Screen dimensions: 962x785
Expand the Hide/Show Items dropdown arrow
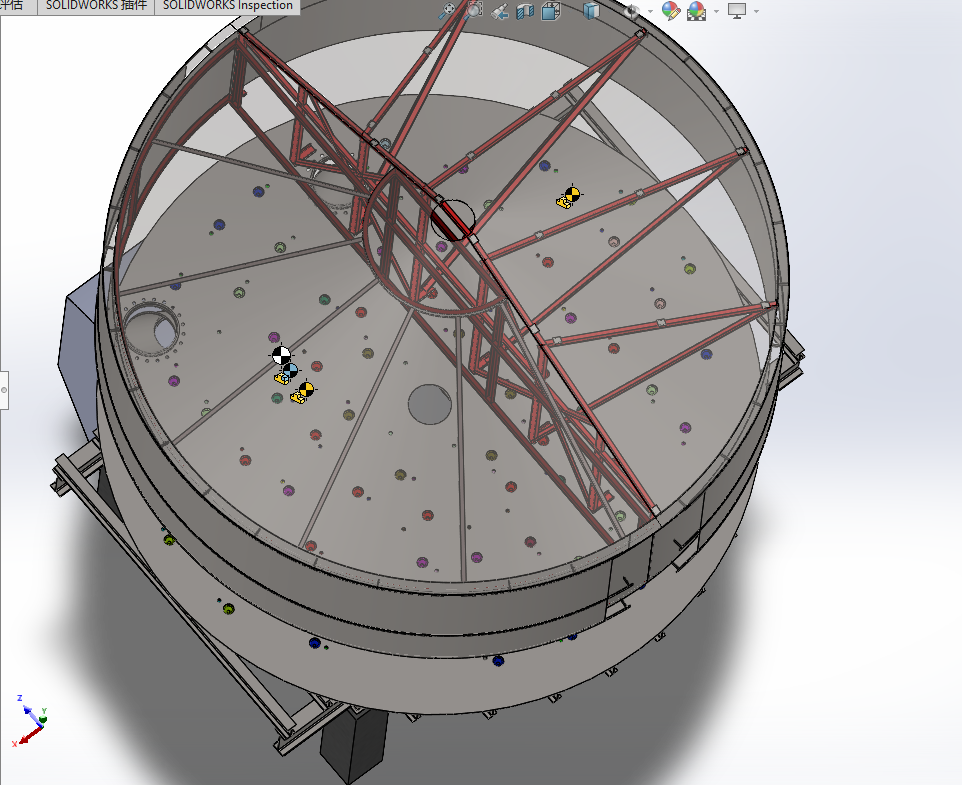pos(650,12)
